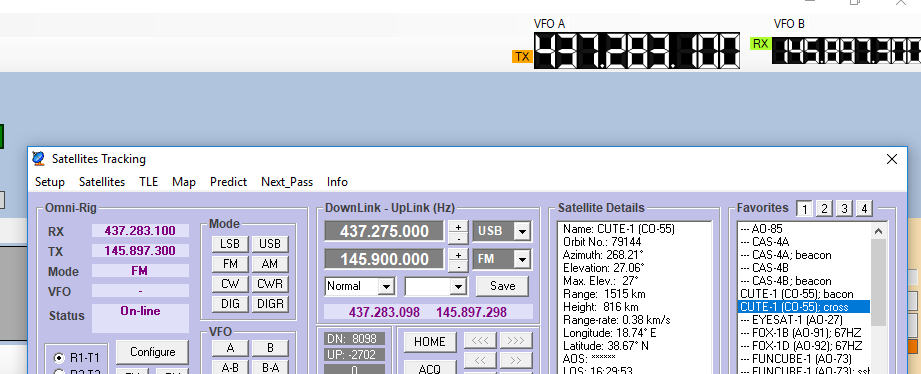Click the >> step tuning button
Viewport: 921px width, 374px height.
tap(515, 360)
